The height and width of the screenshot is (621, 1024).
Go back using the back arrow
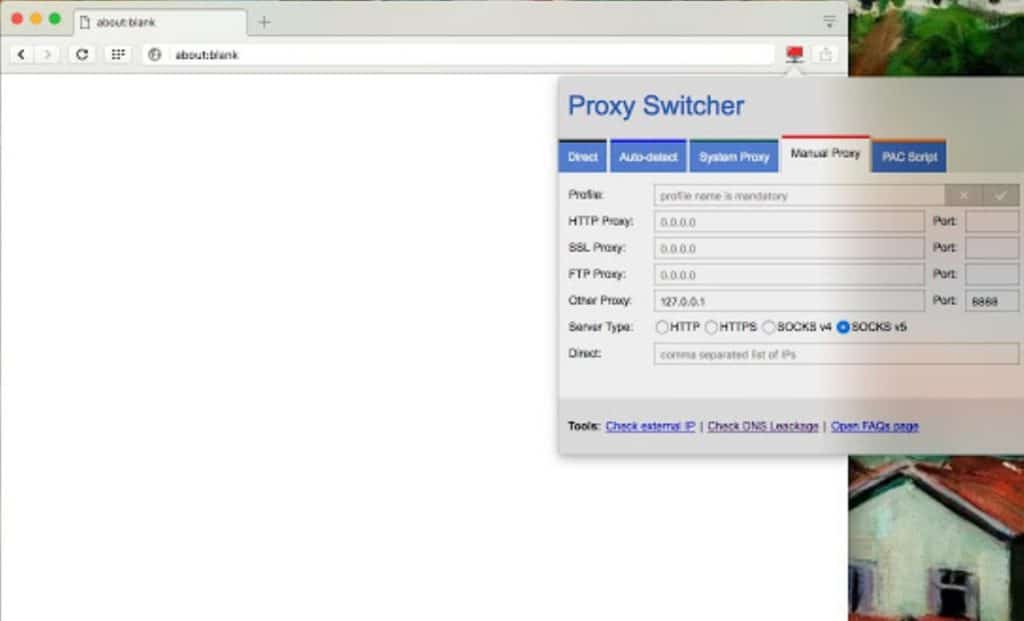tap(20, 55)
